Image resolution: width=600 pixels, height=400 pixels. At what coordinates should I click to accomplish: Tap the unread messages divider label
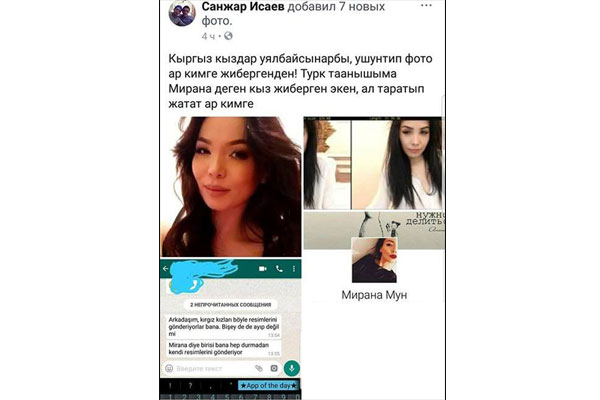point(230,305)
